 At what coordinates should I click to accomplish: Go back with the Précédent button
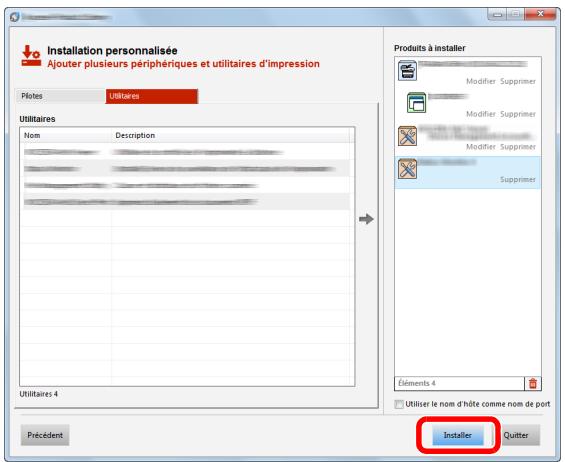(45, 435)
